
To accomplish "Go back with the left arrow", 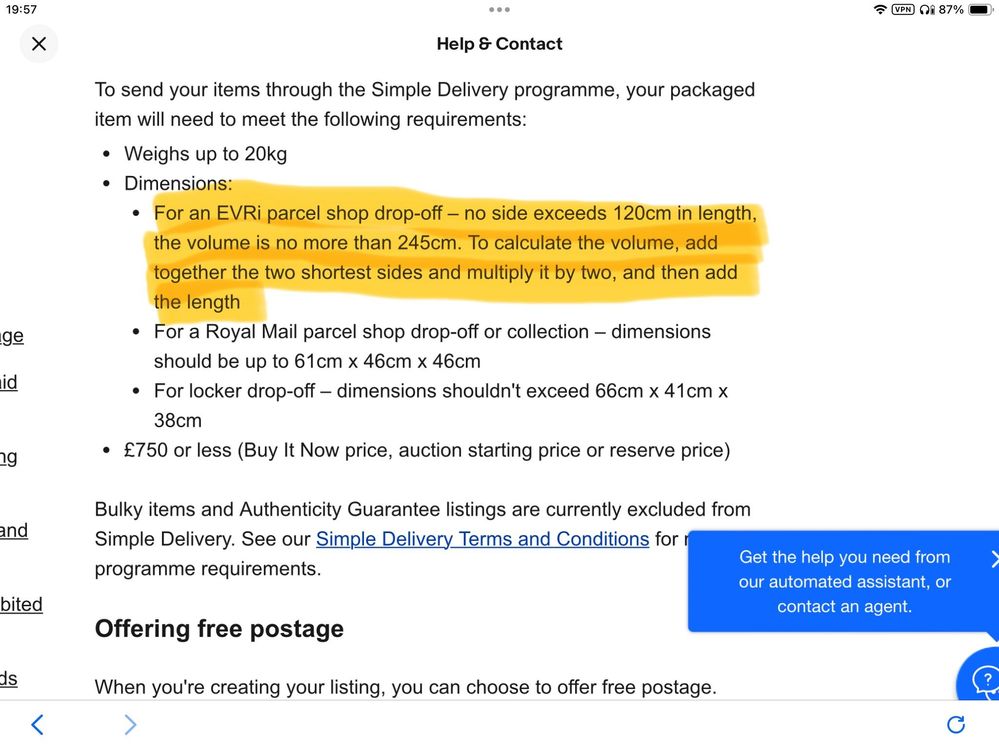I will (38, 724).
